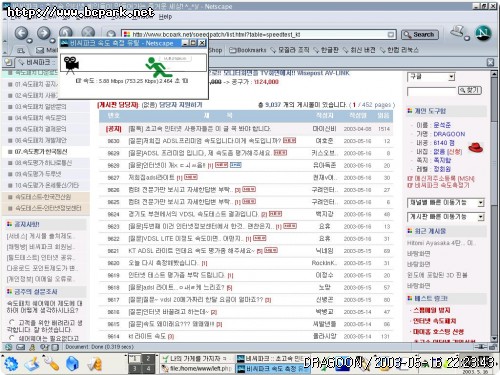Open URL bar history dropdown arrow
The width and height of the screenshot is (500, 375).
(x=391, y=34)
